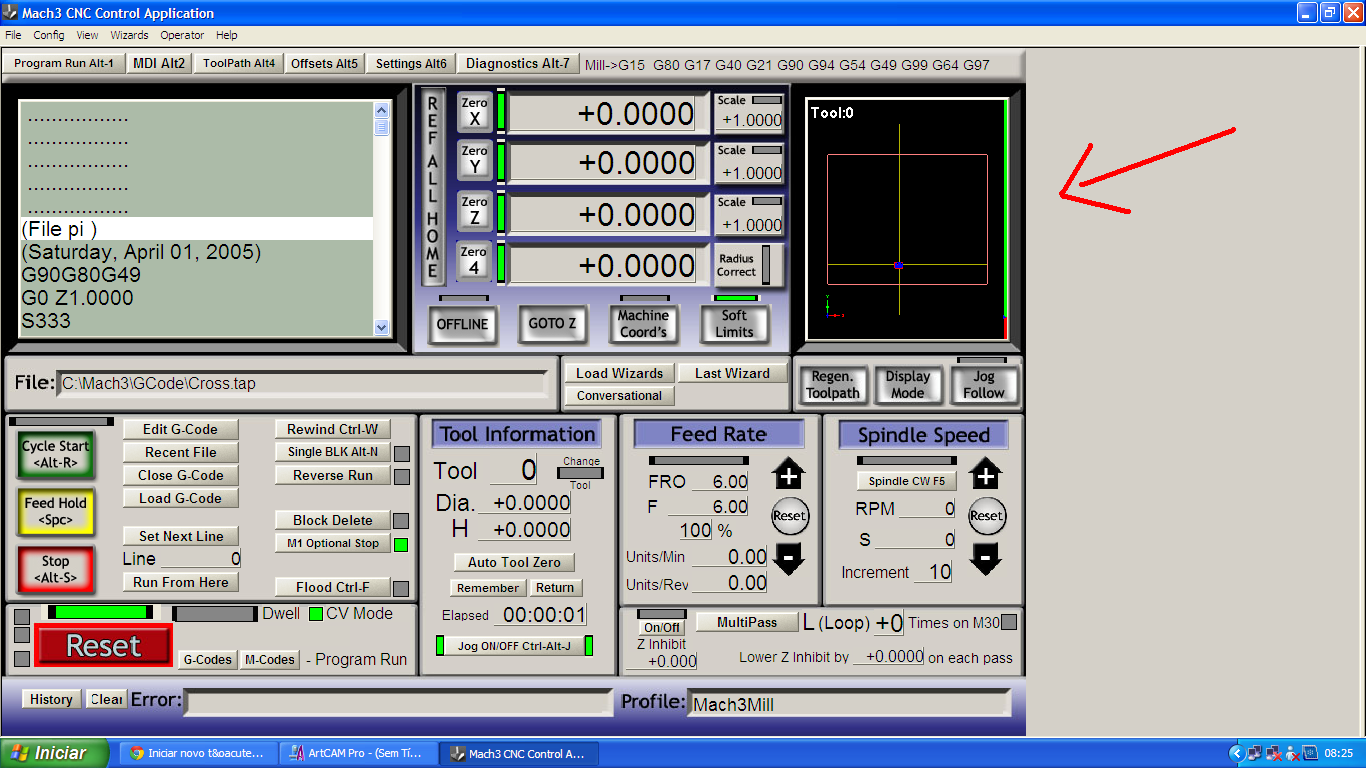Screen dimensions: 1366x768
Task: Click the GOTO Z button
Action: coord(552,324)
